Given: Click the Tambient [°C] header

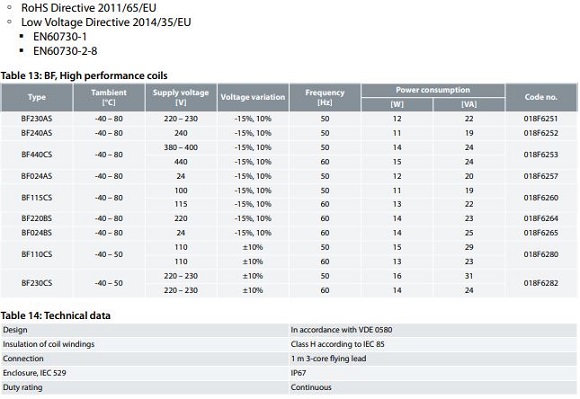Looking at the screenshot, I should tap(109, 97).
